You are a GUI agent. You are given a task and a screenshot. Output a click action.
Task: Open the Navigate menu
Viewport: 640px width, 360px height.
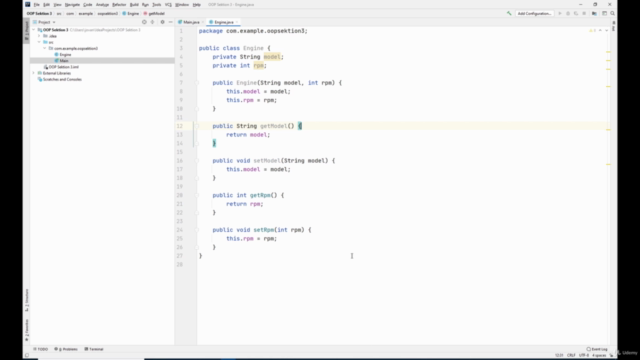[72, 4]
